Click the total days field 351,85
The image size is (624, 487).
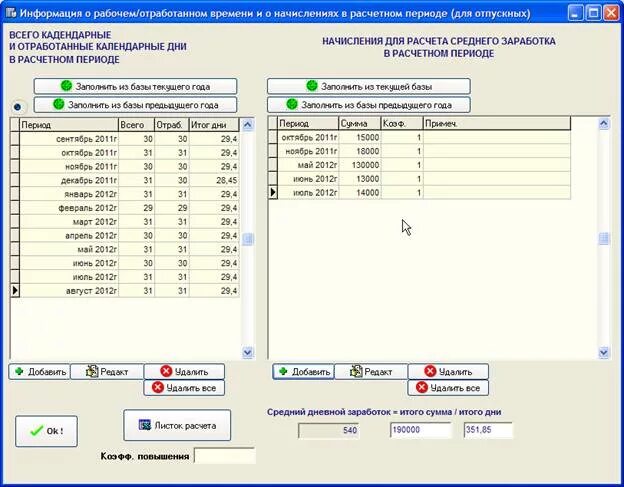click(488, 430)
